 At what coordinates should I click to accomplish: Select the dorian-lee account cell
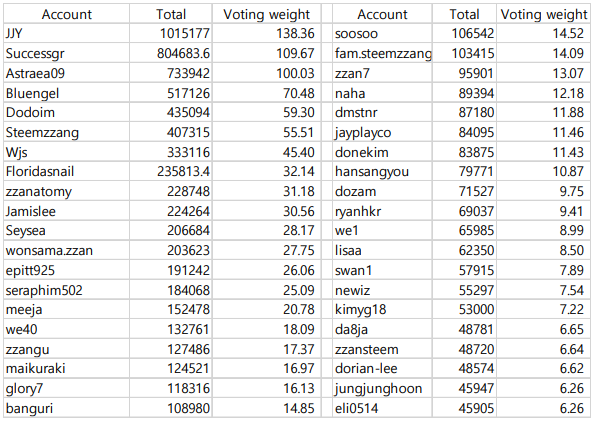pos(382,369)
